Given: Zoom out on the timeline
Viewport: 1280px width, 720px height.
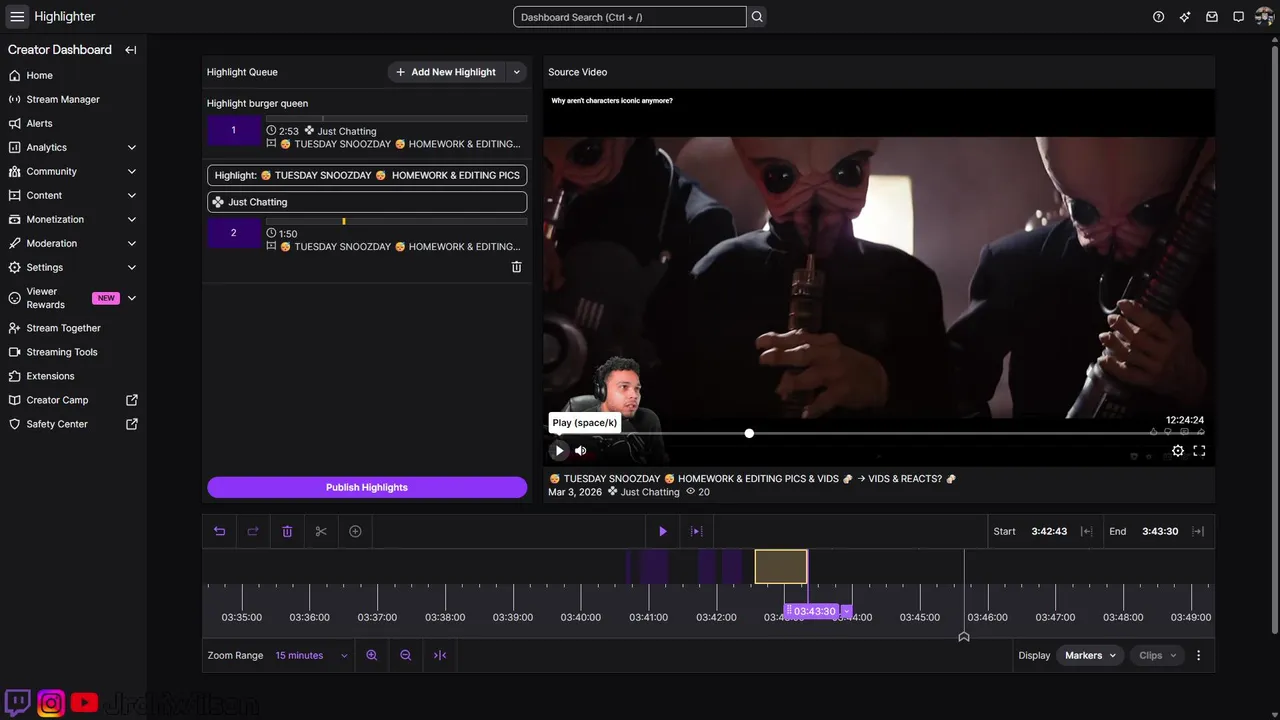Looking at the screenshot, I should pos(406,655).
